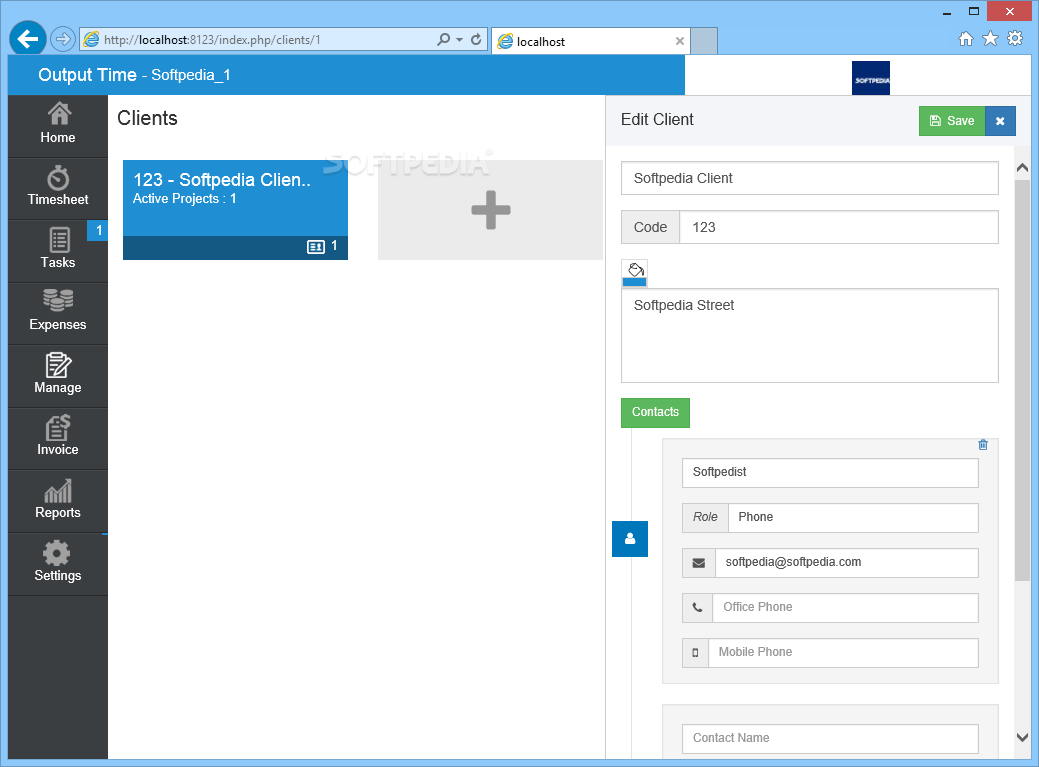Open the 123 - Softpedia Client tile
Viewport: 1039px width, 767px height.
tap(235, 210)
